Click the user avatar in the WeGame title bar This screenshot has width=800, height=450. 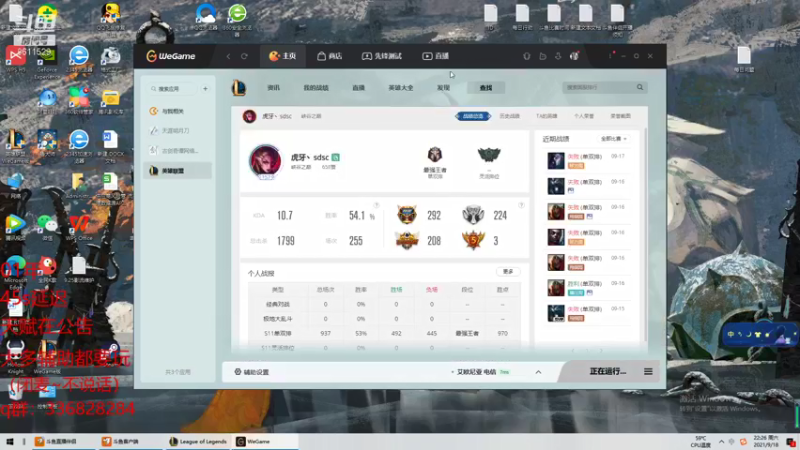coord(574,56)
